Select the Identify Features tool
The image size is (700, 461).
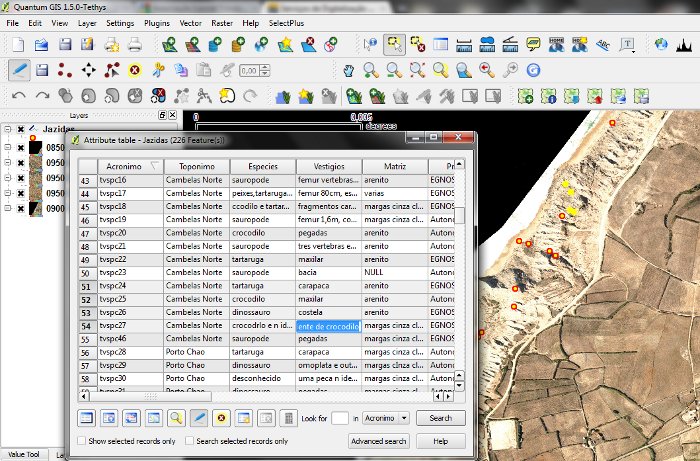(371, 44)
